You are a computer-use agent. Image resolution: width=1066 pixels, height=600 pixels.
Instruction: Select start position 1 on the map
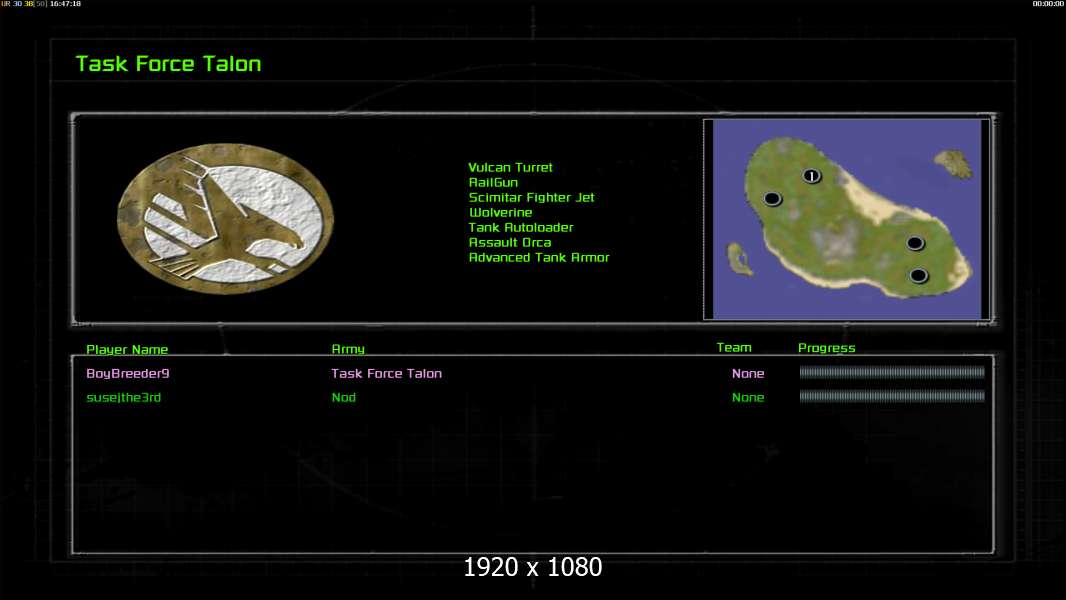[811, 176]
